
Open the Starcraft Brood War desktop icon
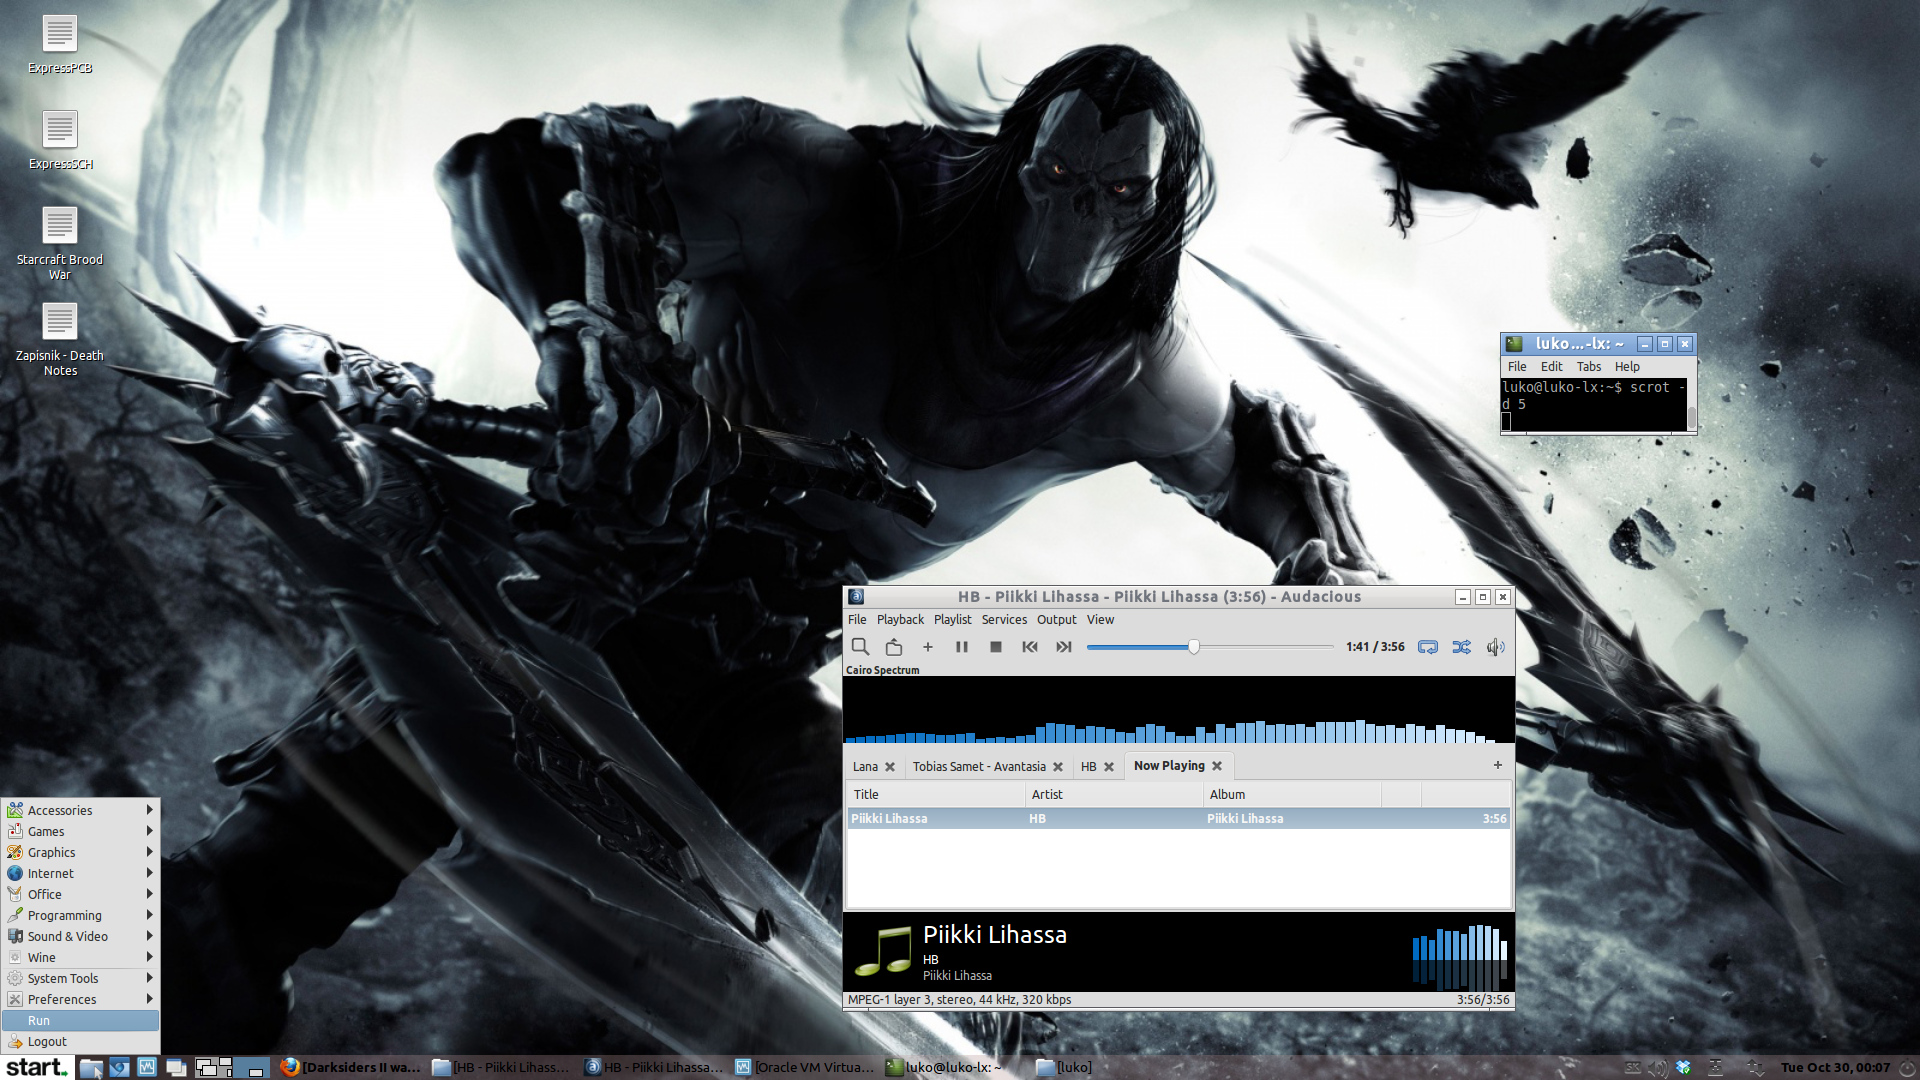coord(60,244)
